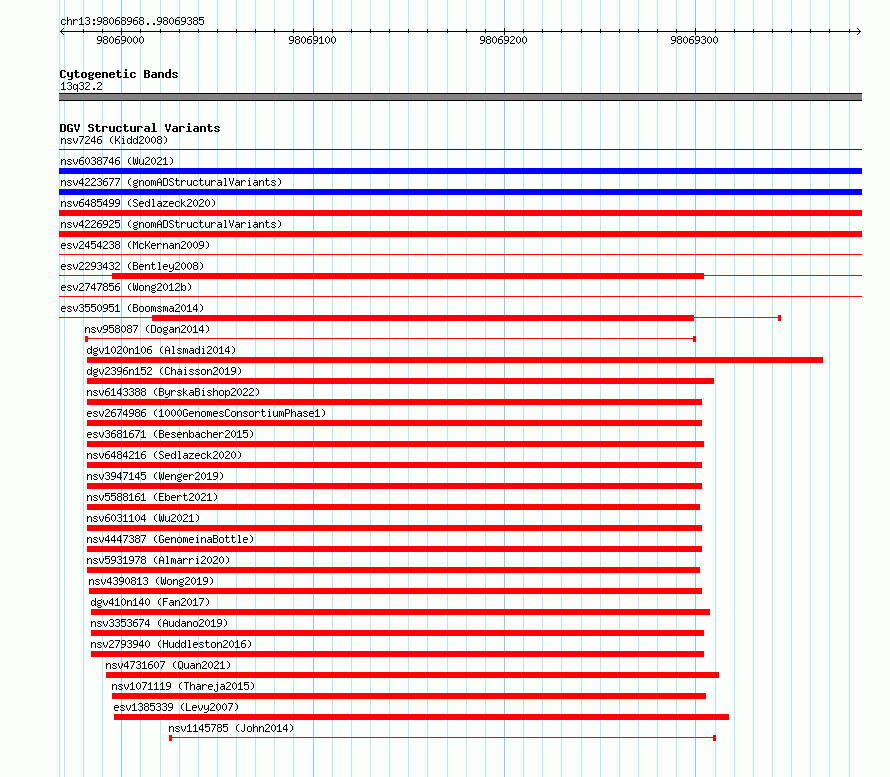Click dgv1020n106 (Alsmadi2014) variant label
This screenshot has width=890, height=777.
pos(161,350)
